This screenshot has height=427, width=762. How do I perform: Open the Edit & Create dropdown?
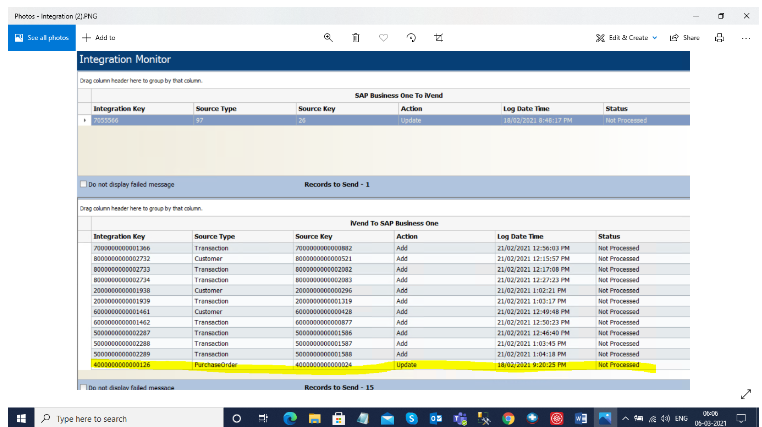(626, 38)
